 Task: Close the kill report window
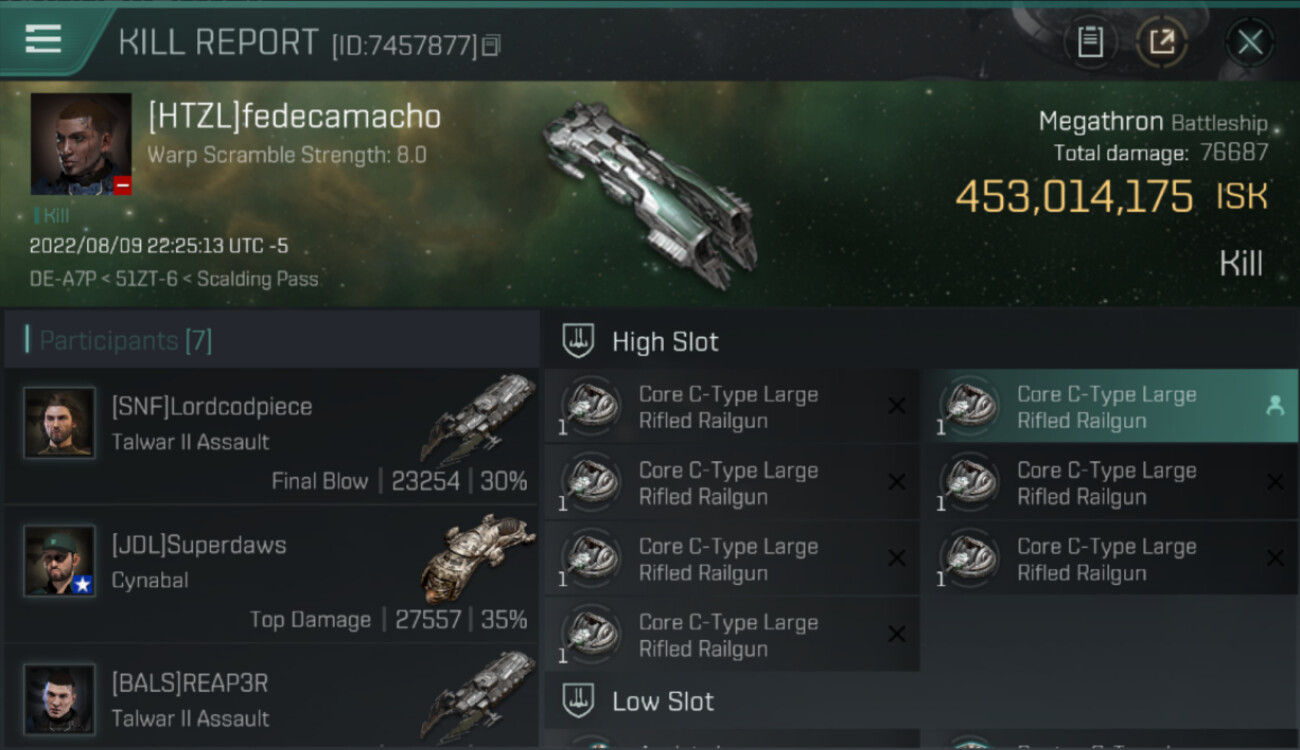1250,42
